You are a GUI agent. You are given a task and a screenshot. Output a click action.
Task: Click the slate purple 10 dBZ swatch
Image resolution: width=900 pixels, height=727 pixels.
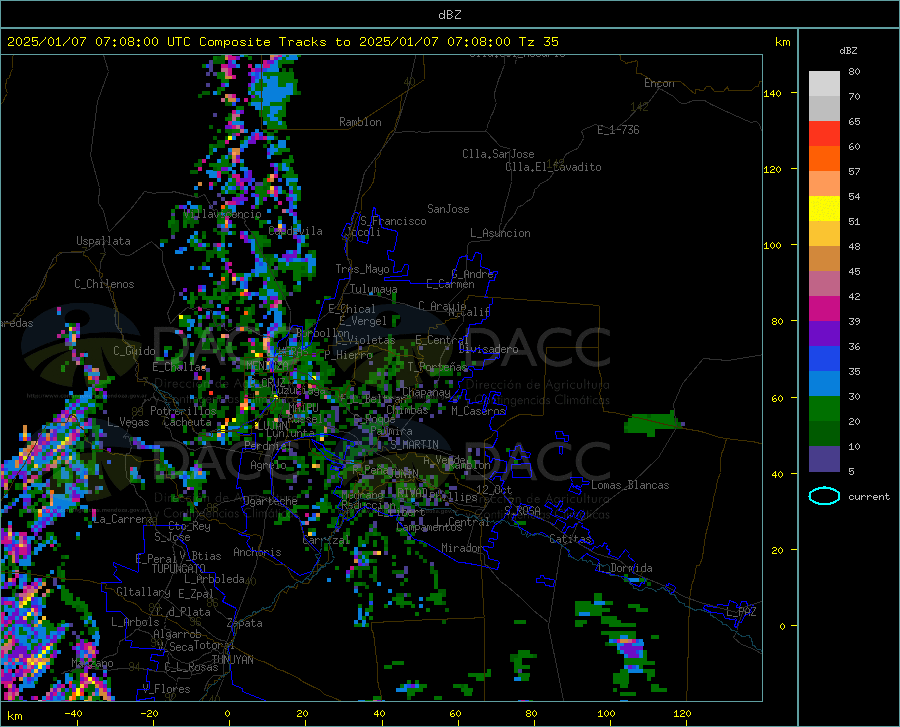[824, 458]
